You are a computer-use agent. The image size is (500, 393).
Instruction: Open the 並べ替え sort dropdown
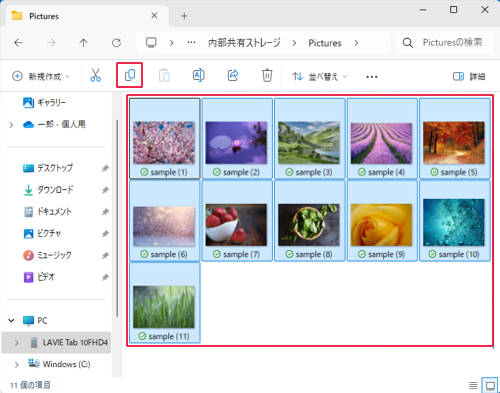point(319,77)
